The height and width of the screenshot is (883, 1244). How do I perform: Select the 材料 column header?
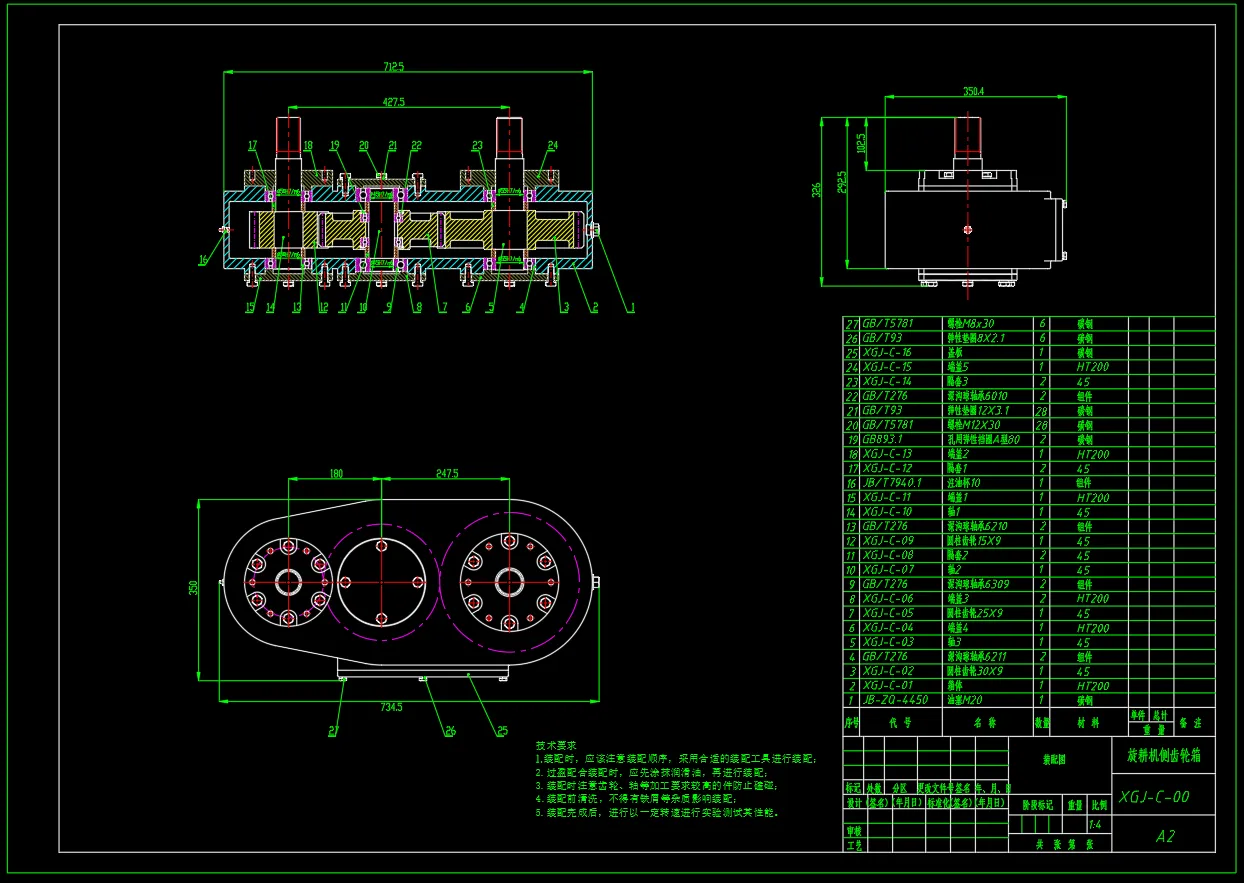coord(1088,721)
